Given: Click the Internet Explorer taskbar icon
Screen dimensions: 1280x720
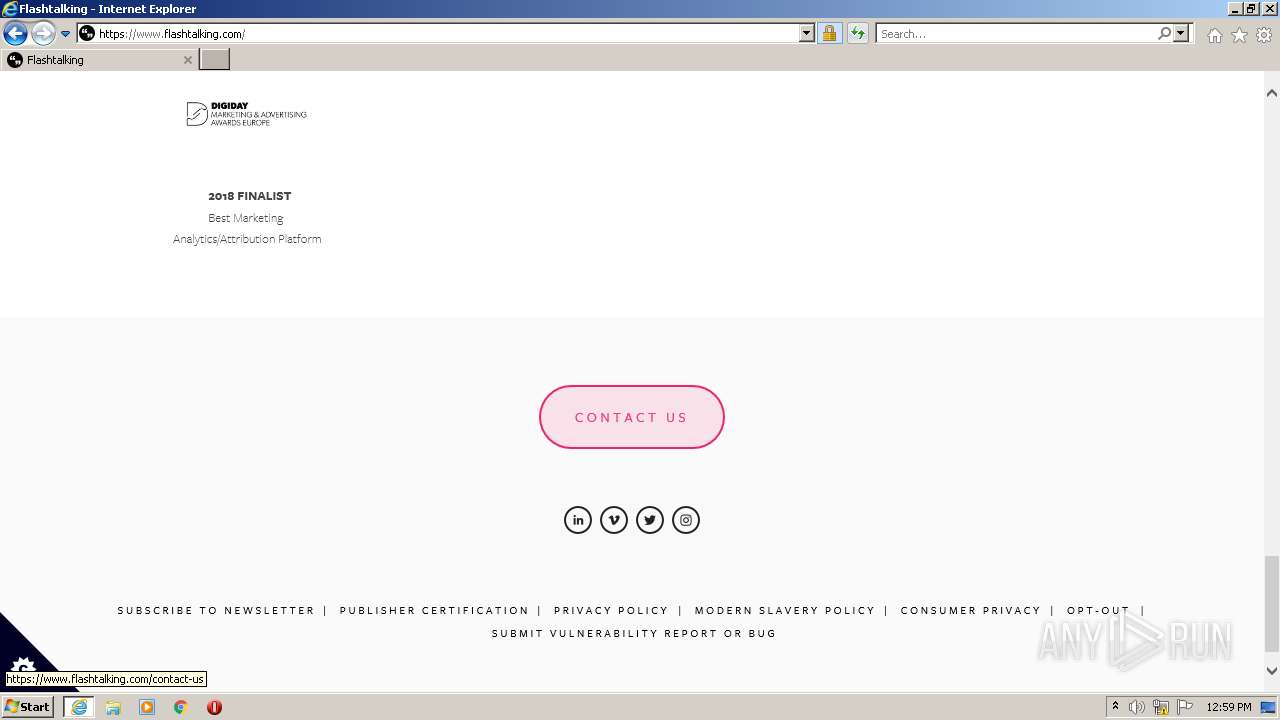Looking at the screenshot, I should click(79, 707).
